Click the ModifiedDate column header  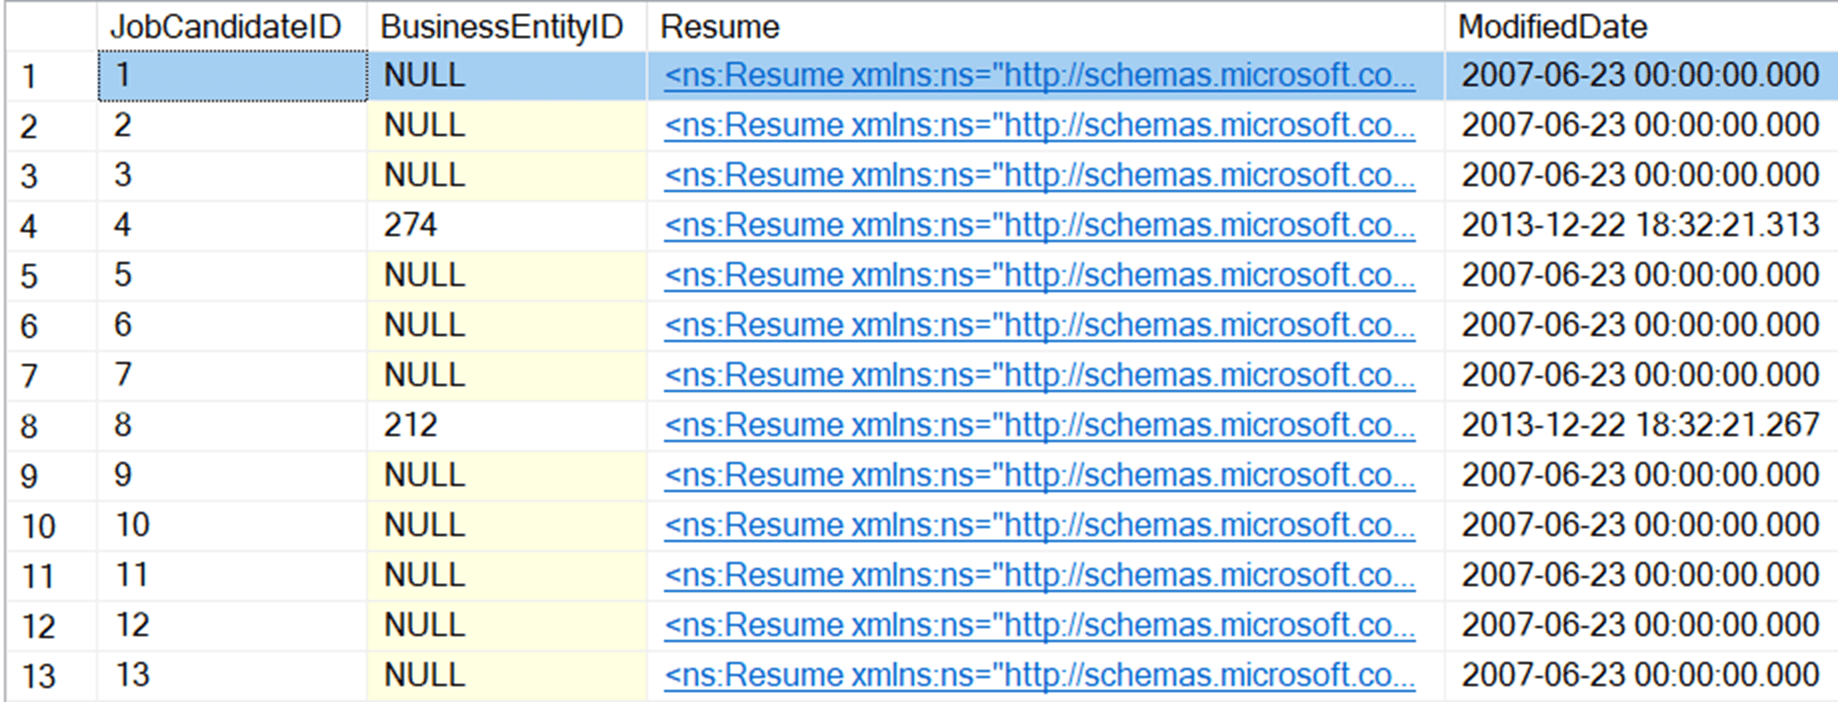[x=1552, y=27]
